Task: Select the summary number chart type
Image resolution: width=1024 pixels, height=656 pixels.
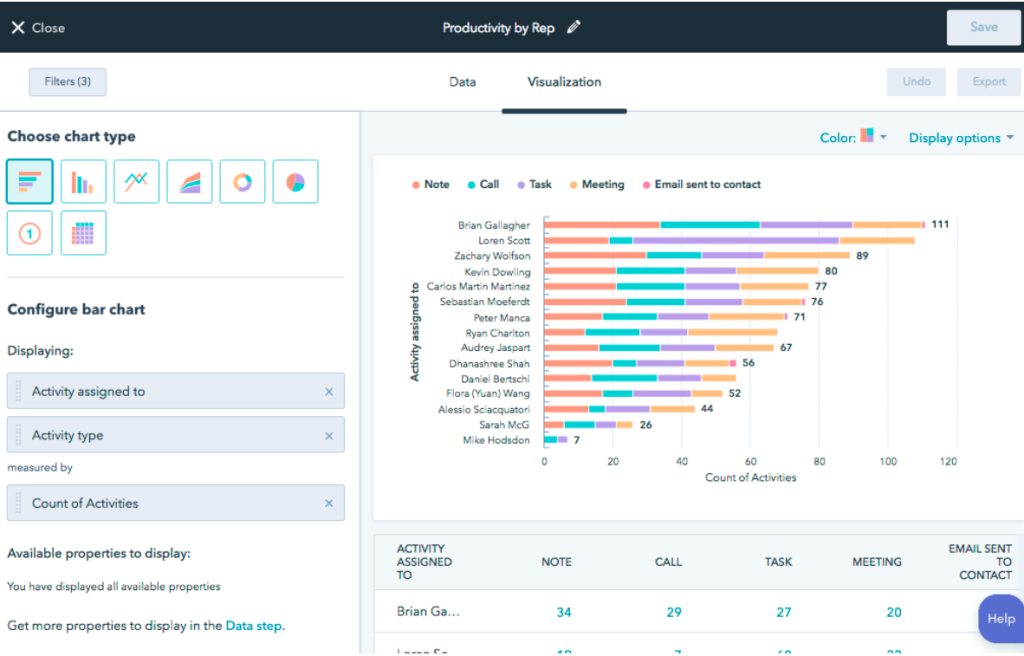Action: click(x=30, y=233)
